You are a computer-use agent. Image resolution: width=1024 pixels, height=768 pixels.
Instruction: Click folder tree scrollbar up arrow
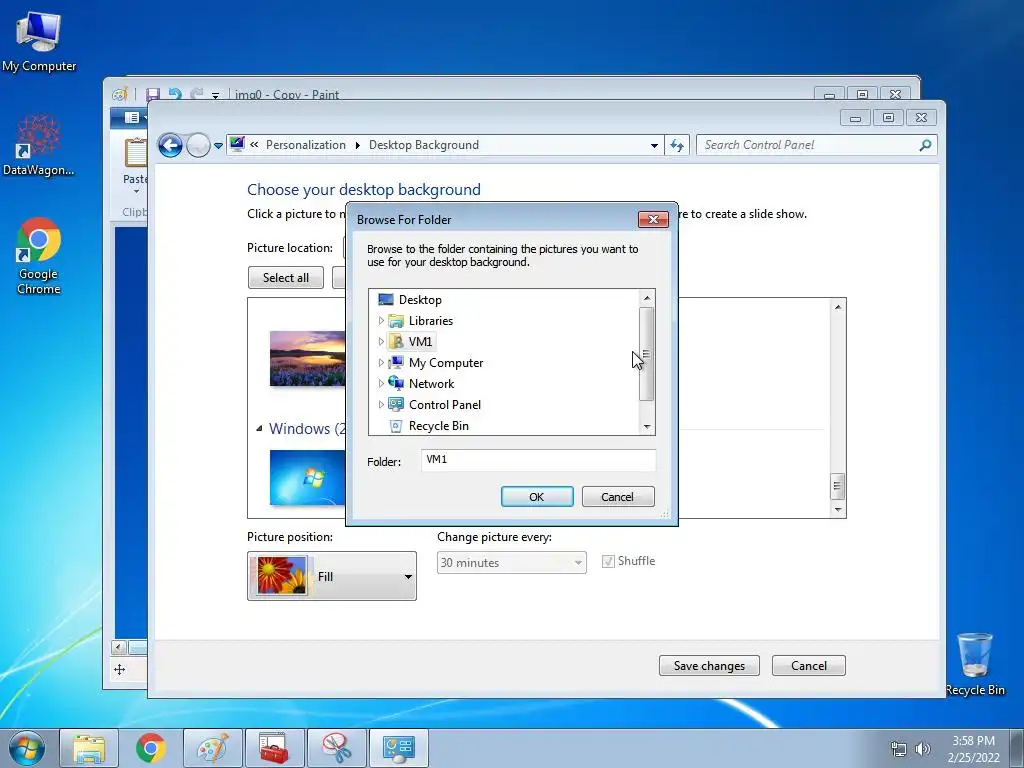pos(647,298)
